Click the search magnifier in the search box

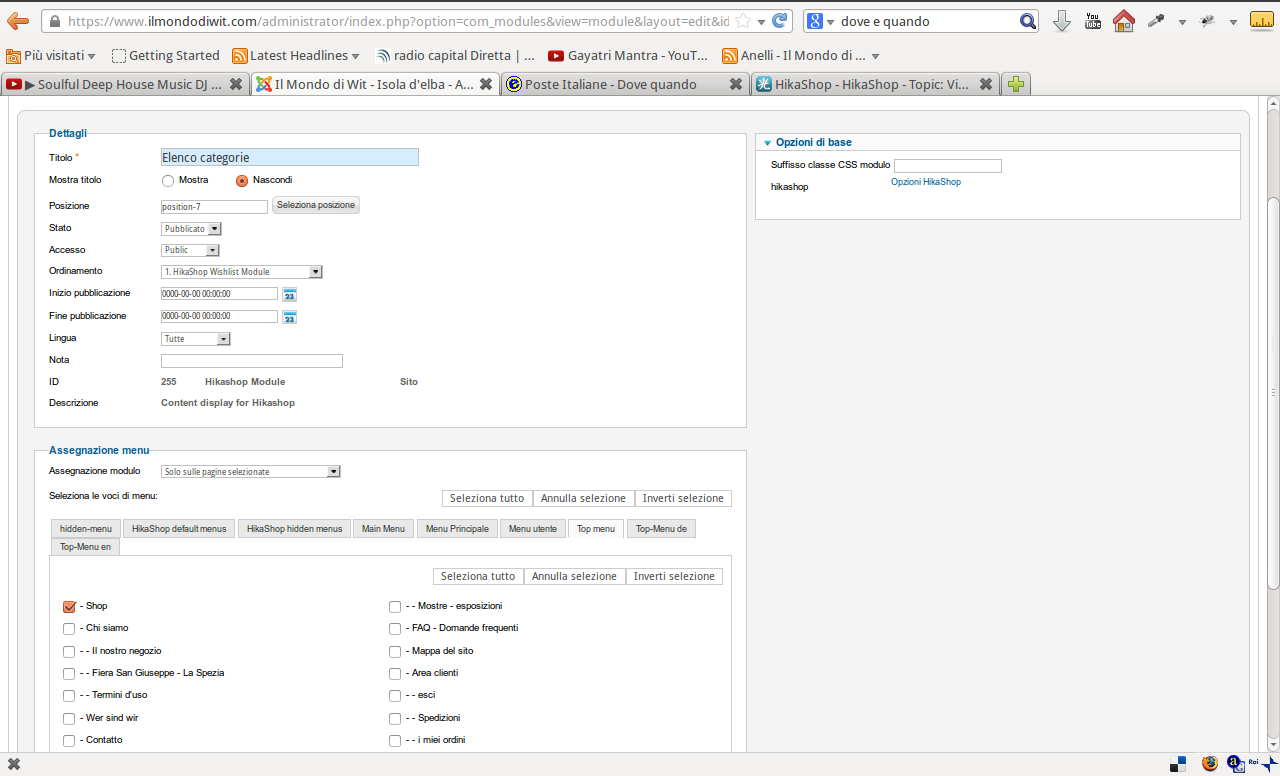1028,21
